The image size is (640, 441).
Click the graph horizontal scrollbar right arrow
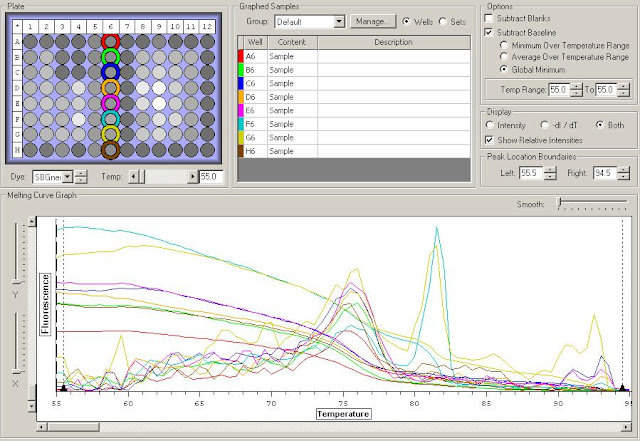[626, 427]
